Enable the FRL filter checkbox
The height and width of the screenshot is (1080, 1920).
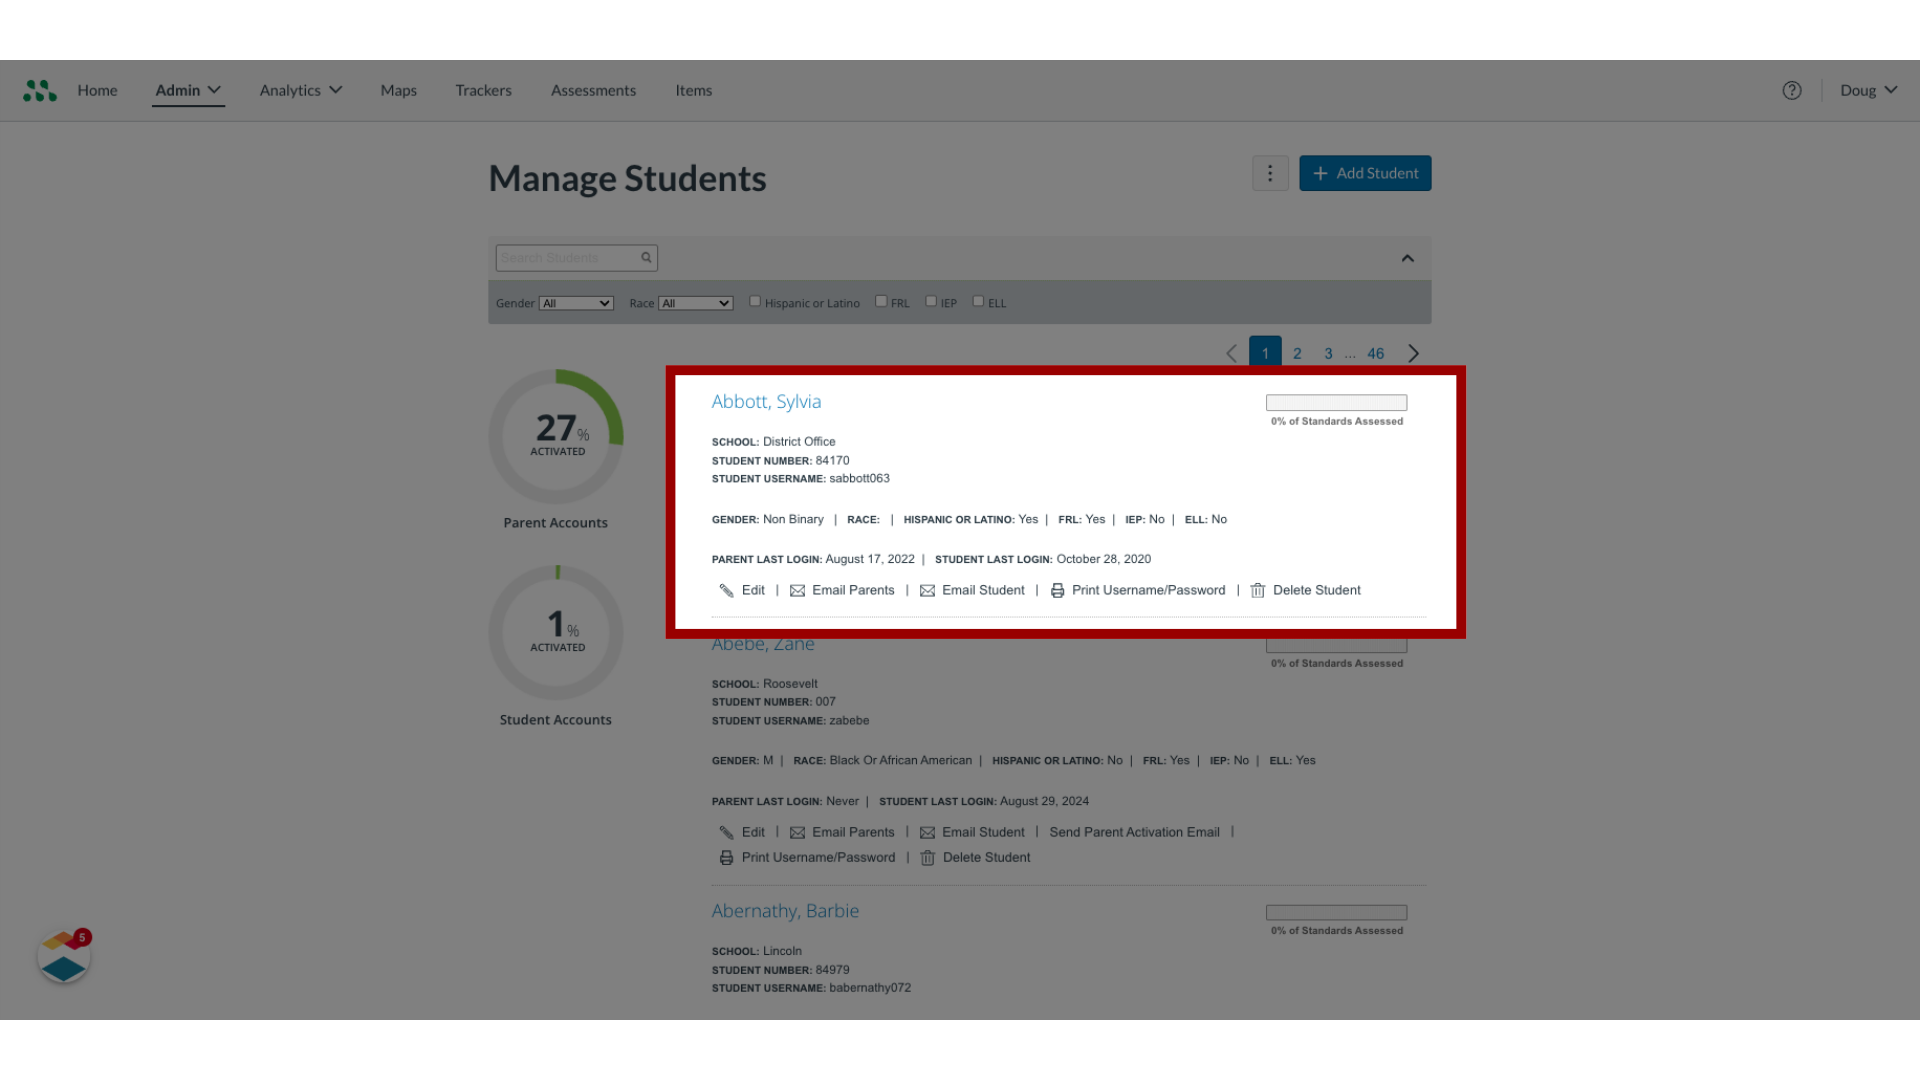[x=881, y=301]
